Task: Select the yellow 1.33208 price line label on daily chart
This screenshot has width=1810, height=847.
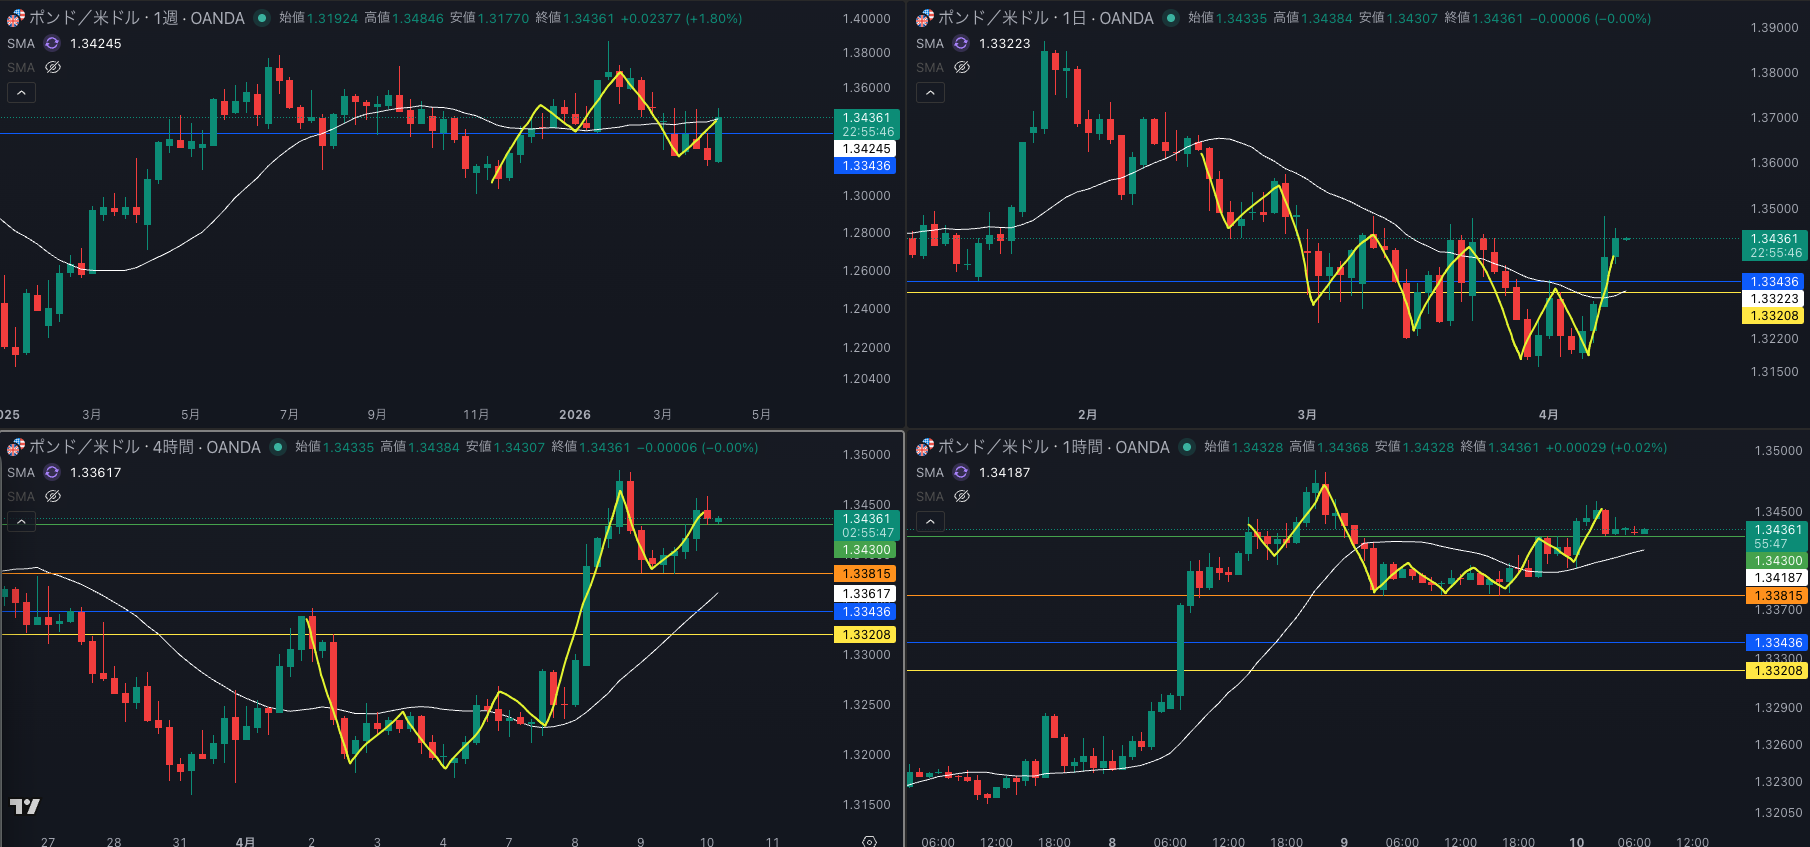Action: pyautogui.click(x=1775, y=316)
